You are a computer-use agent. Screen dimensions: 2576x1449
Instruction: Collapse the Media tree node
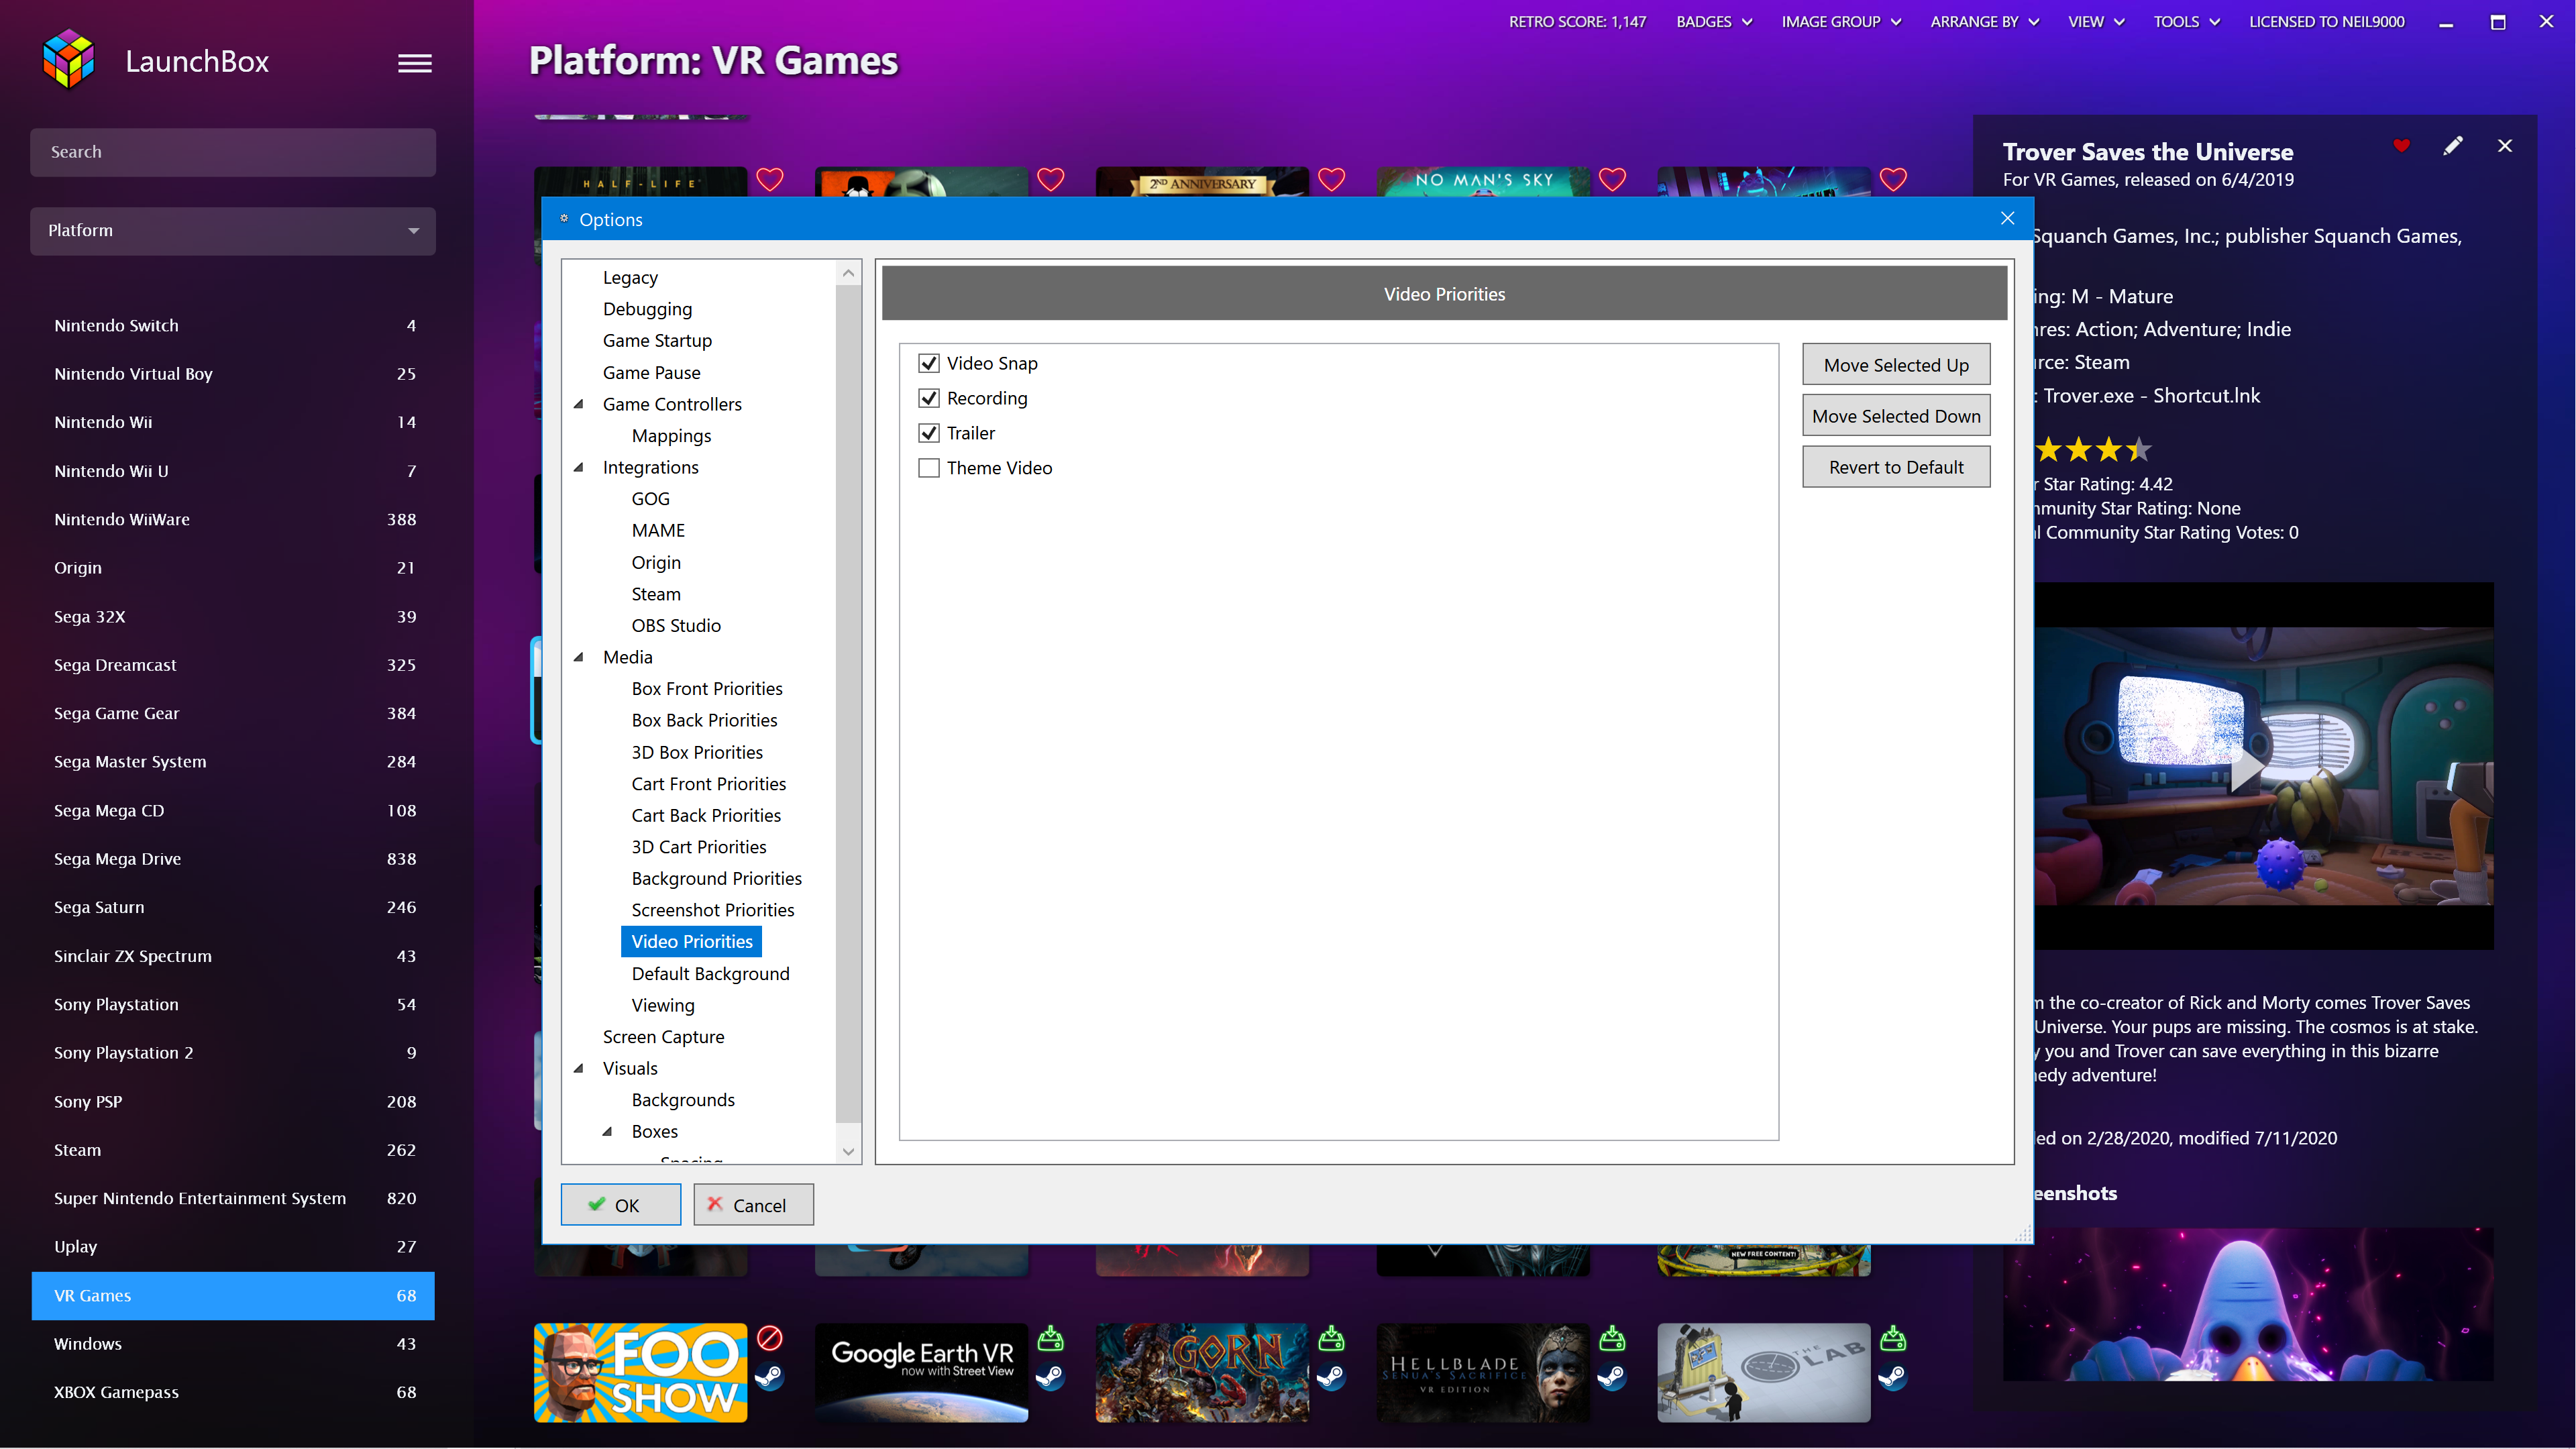point(578,657)
